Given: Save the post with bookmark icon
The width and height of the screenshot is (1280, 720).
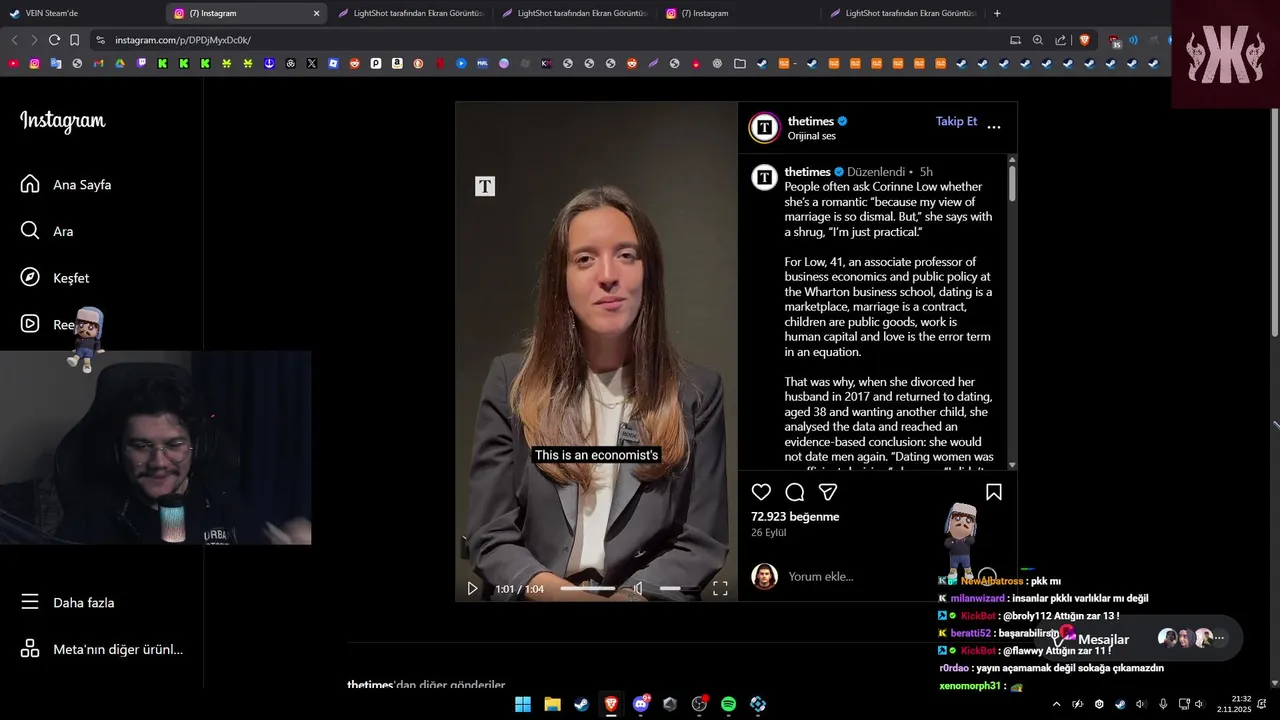Looking at the screenshot, I should point(994,492).
